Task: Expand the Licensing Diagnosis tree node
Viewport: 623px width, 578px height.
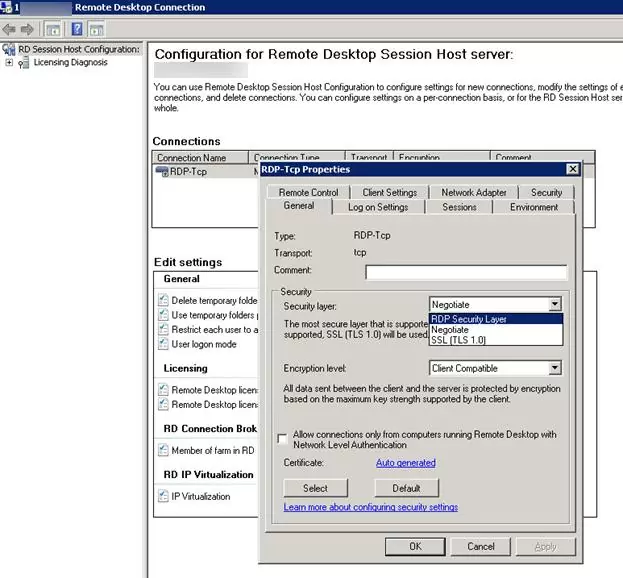Action: click(9, 63)
